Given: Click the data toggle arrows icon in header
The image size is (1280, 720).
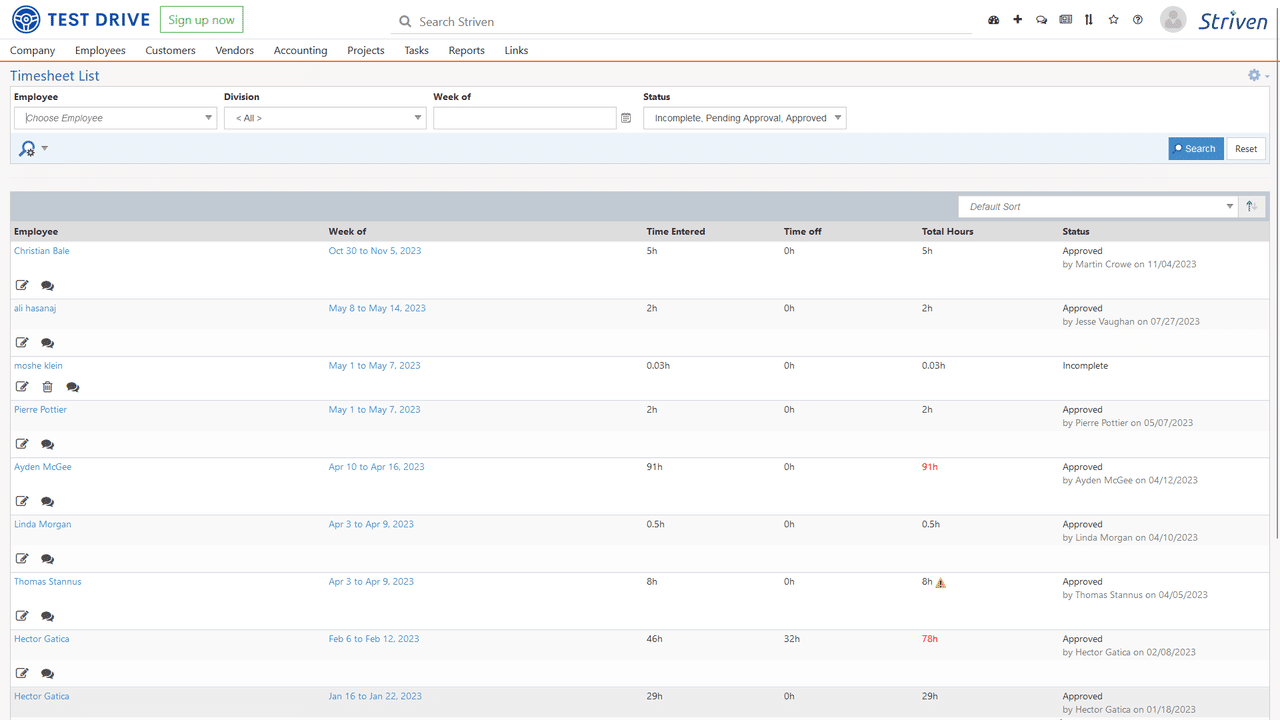Looking at the screenshot, I should point(1089,19).
